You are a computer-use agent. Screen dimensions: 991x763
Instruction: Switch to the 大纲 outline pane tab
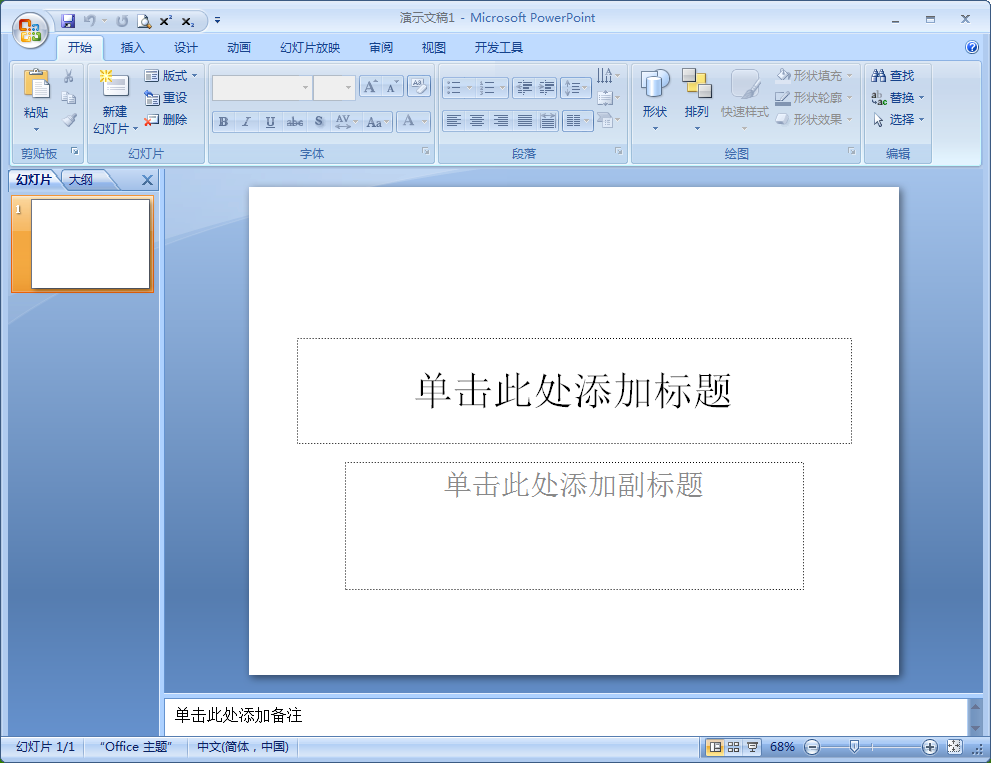(x=80, y=180)
